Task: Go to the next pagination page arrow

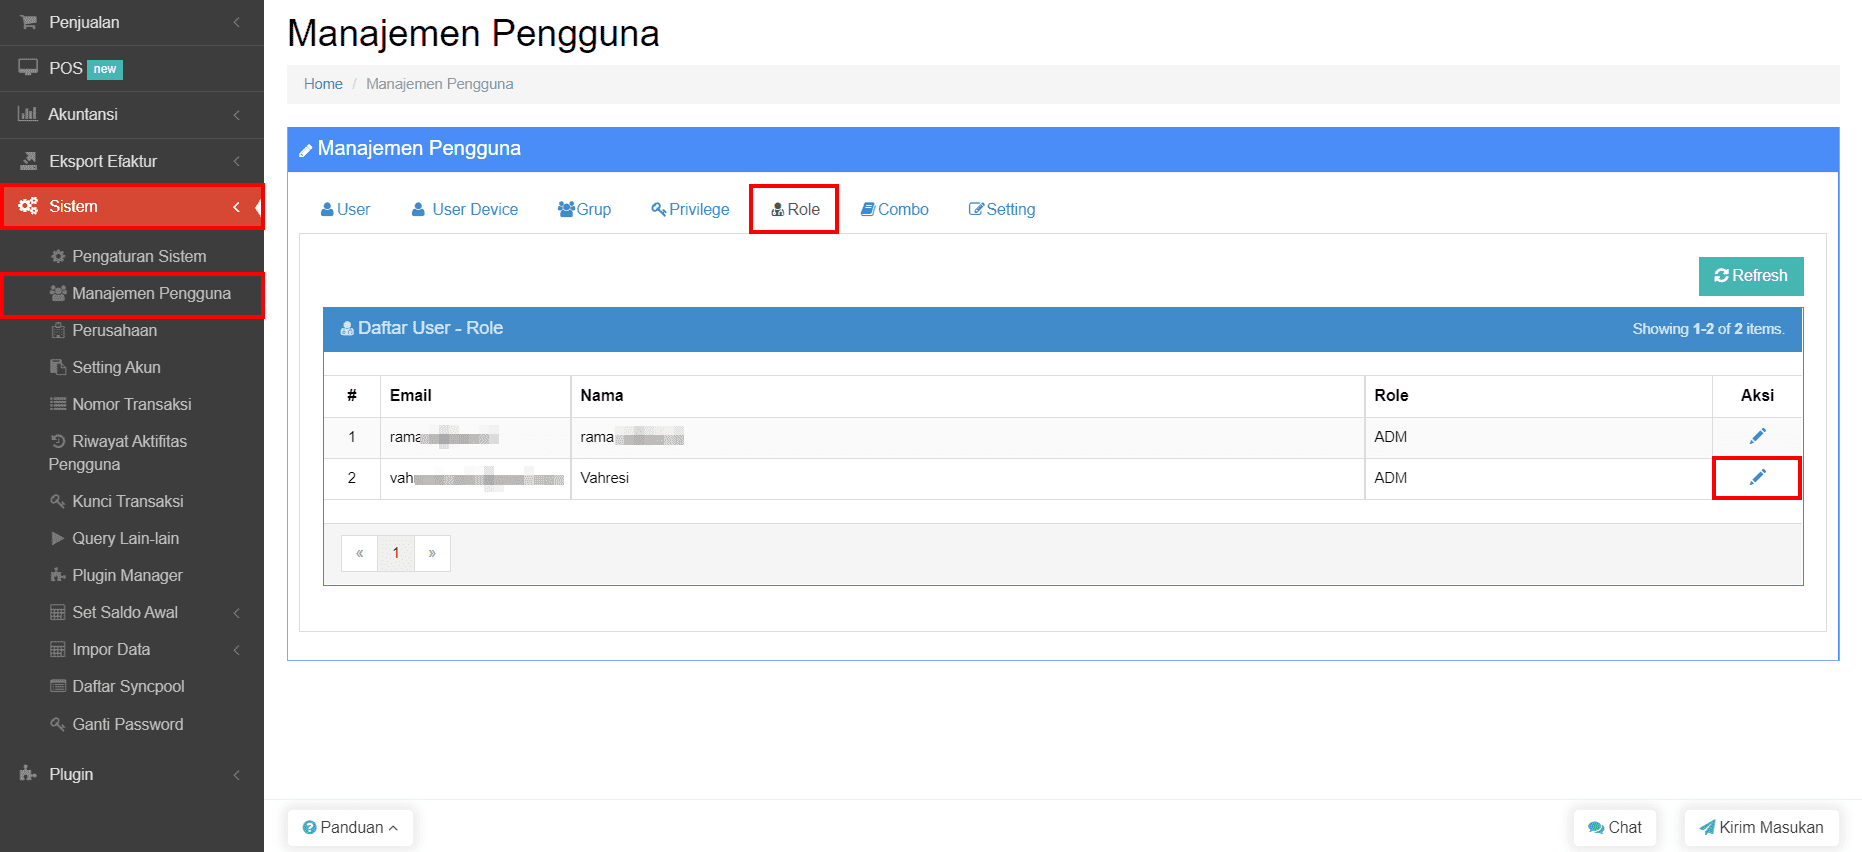Action: (432, 553)
